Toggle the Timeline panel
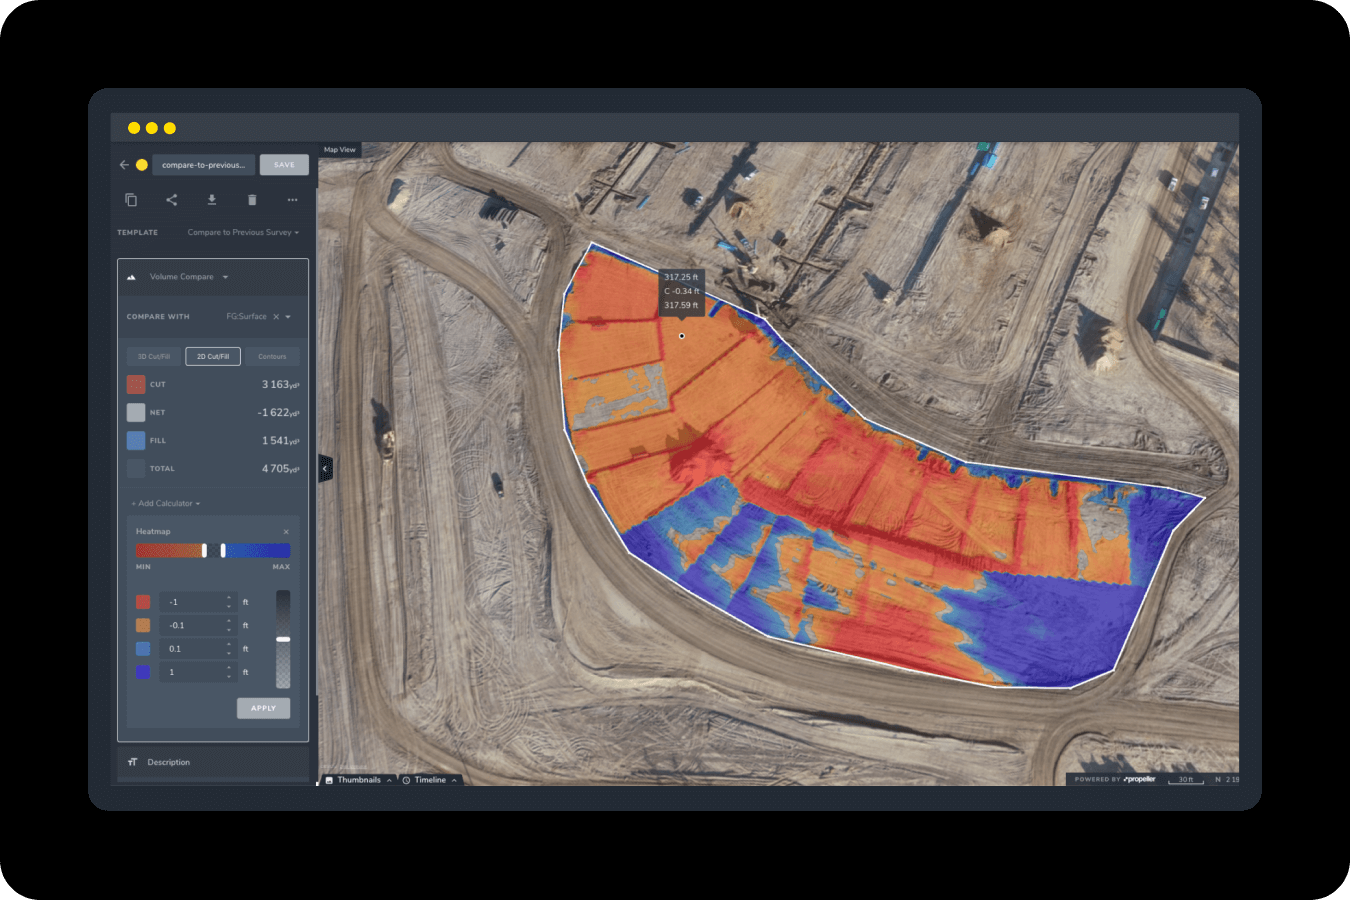Screen dimensions: 1350x900 point(428,780)
